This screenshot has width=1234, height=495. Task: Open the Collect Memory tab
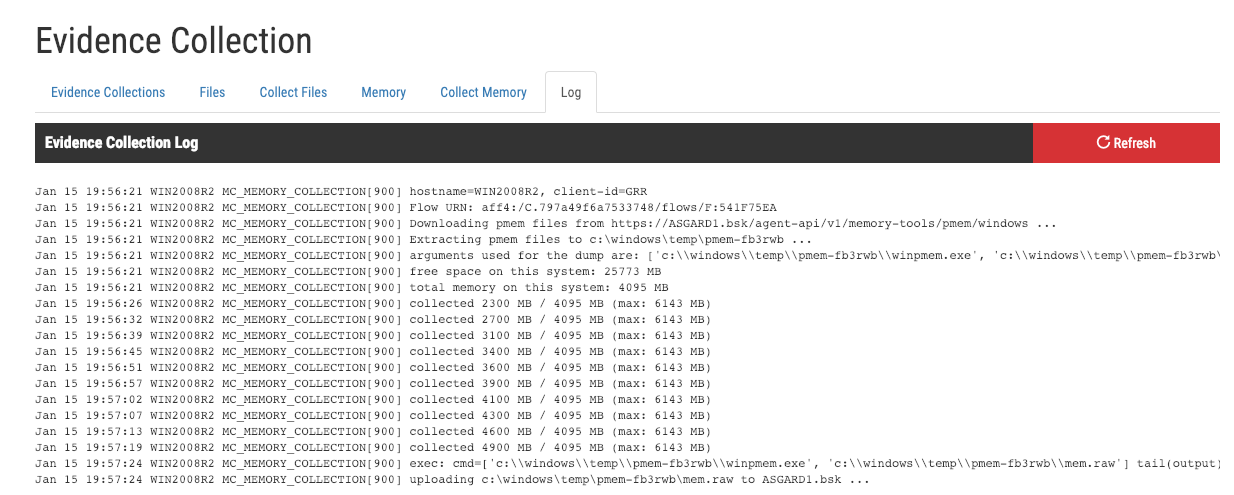coord(483,92)
